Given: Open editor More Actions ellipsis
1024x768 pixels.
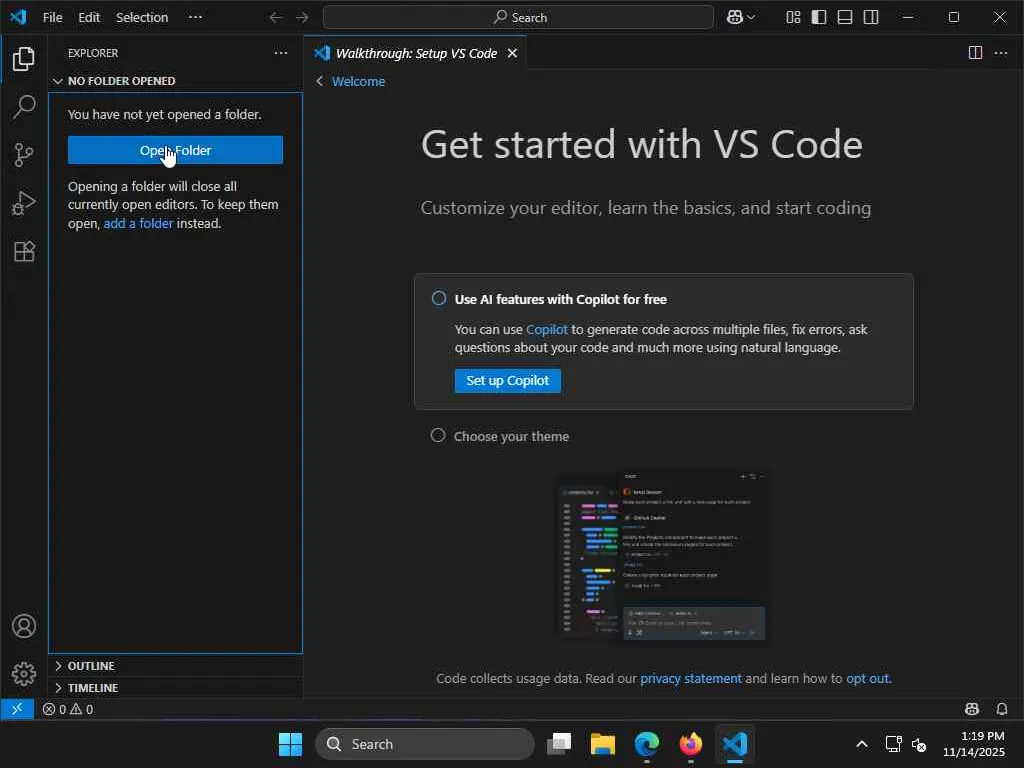Looking at the screenshot, I should [x=1000, y=53].
